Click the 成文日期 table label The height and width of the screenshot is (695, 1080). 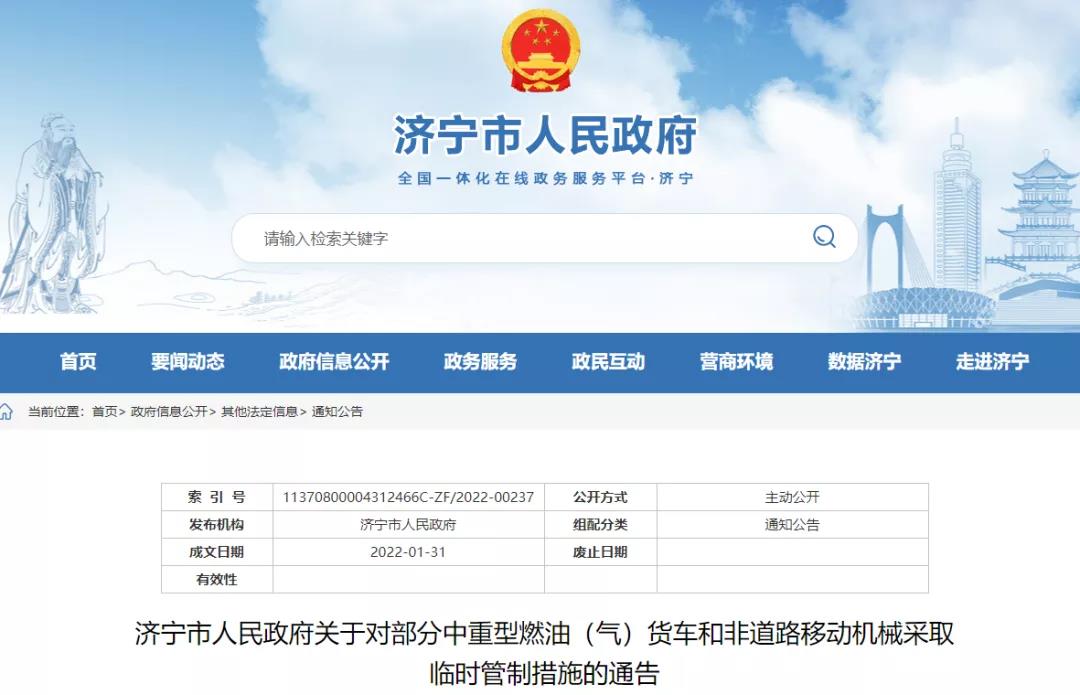216,552
